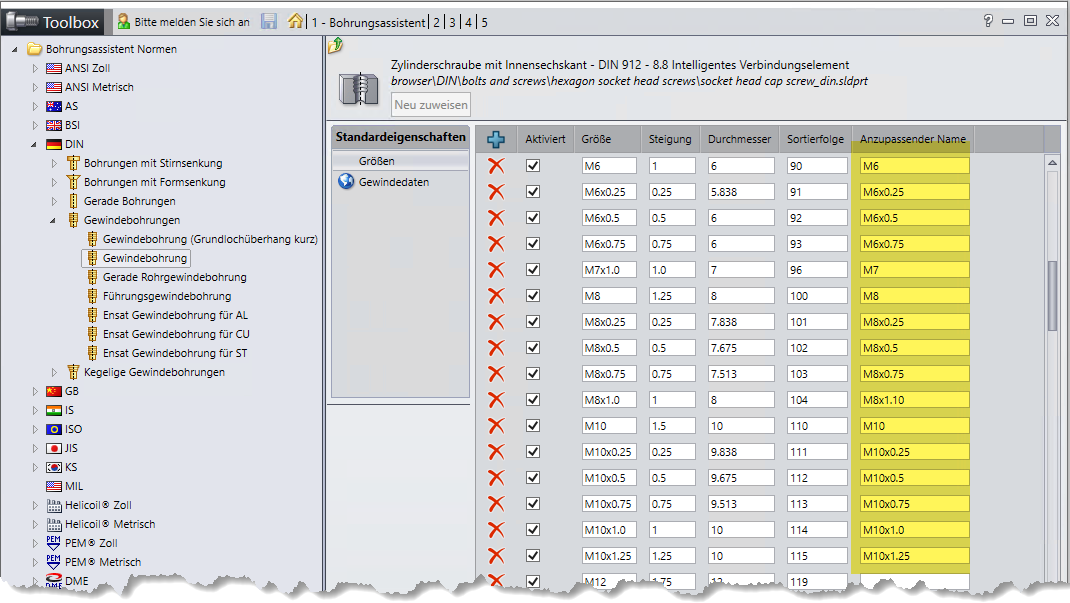Expand the ISO standards node
This screenshot has height=603, width=1070.
click(36, 429)
